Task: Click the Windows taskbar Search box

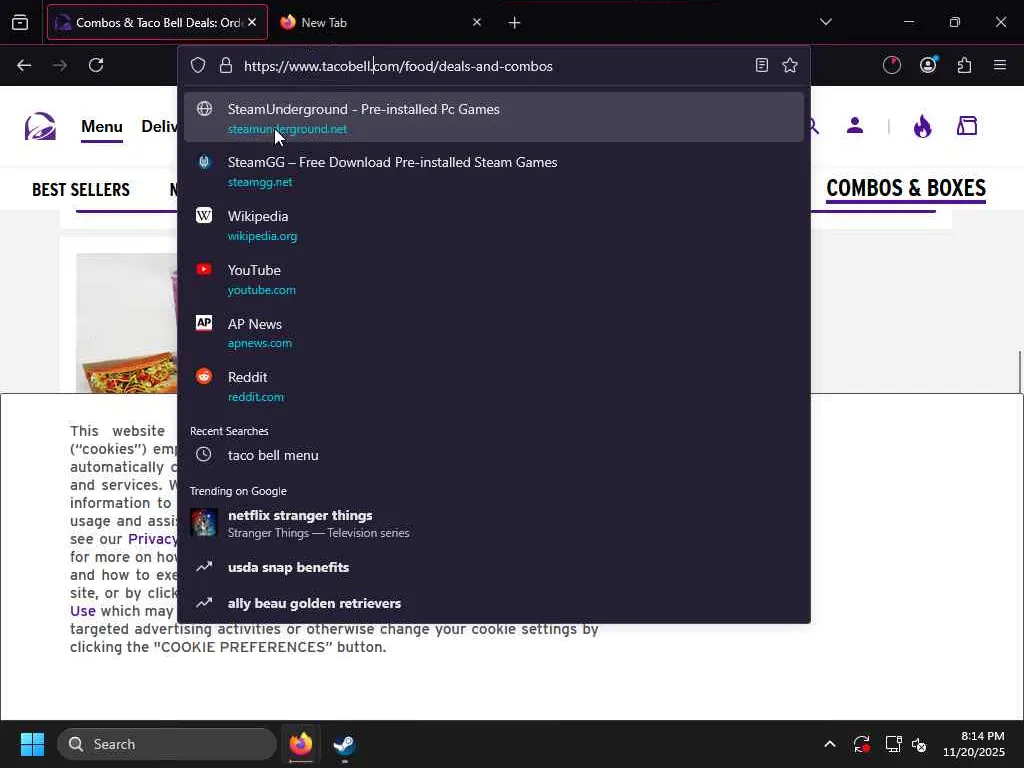Action: pos(167,744)
